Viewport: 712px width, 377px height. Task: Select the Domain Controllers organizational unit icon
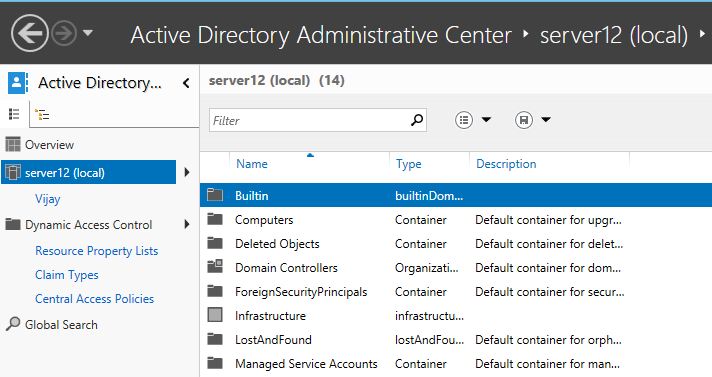coord(215,266)
